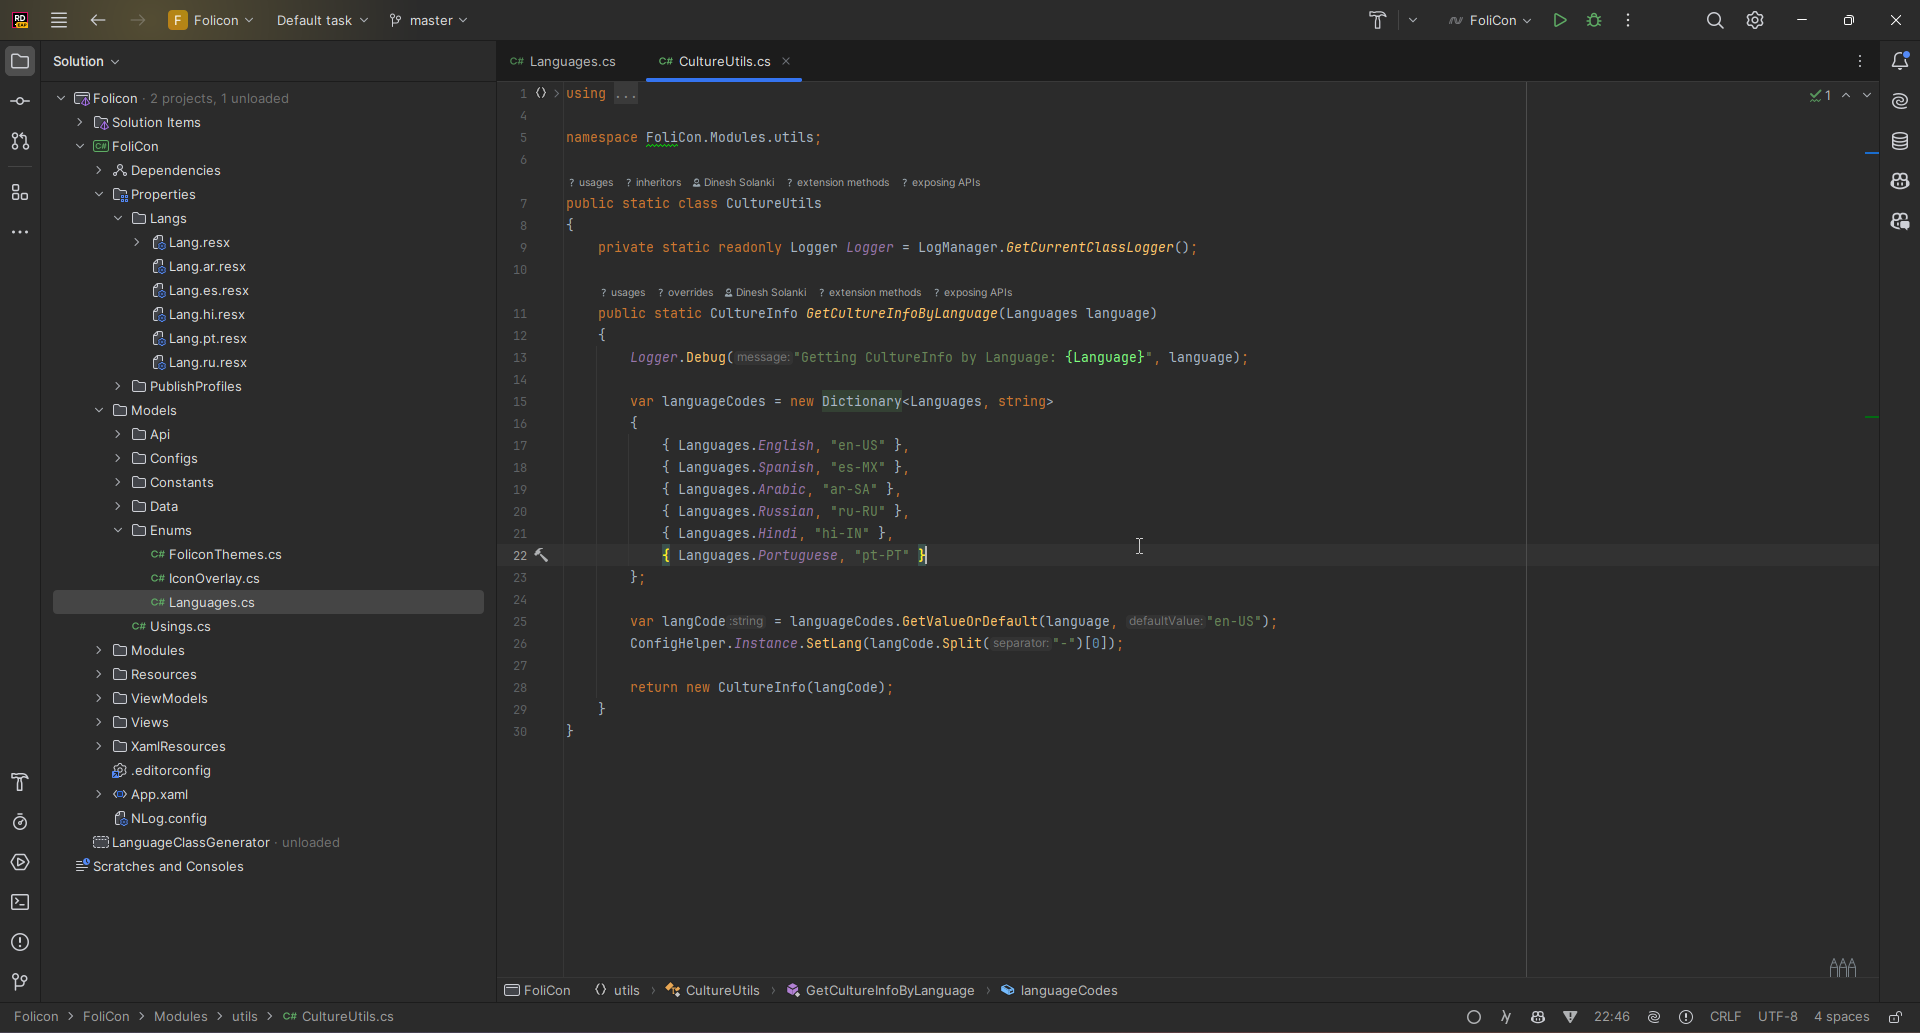This screenshot has width=1920, height=1033.
Task: Collapse the Langs folder
Action: pos(118,218)
